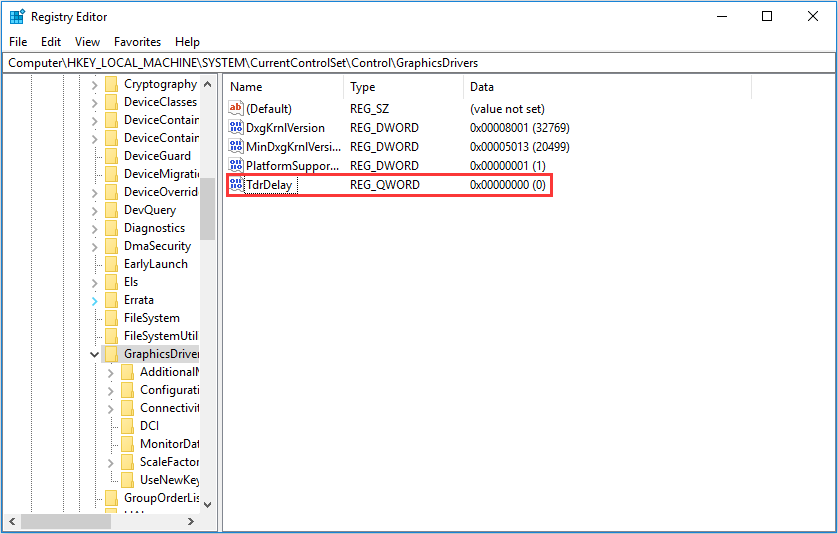Open the File menu
The height and width of the screenshot is (534, 838).
click(x=19, y=42)
